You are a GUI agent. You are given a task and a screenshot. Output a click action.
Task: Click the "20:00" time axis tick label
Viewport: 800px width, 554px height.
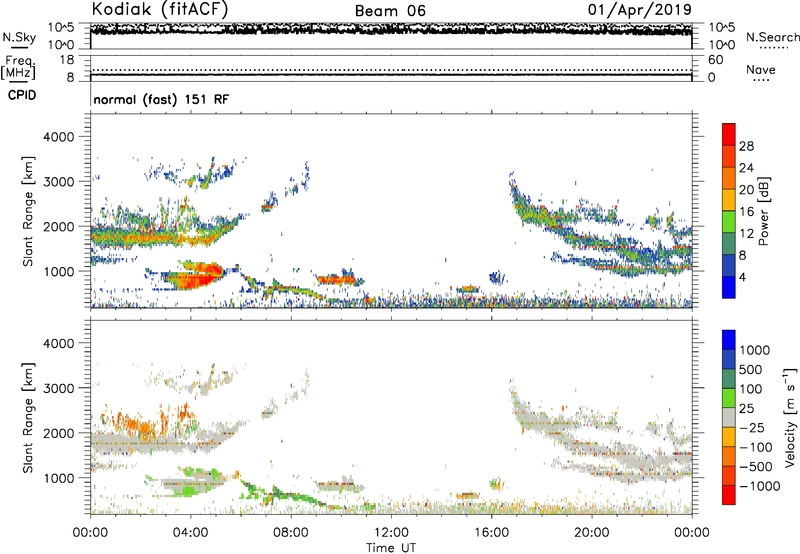tap(592, 533)
